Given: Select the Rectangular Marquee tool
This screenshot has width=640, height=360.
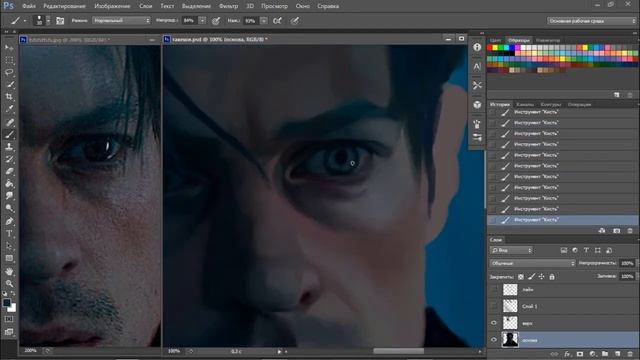Looking at the screenshot, I should 9,60.
